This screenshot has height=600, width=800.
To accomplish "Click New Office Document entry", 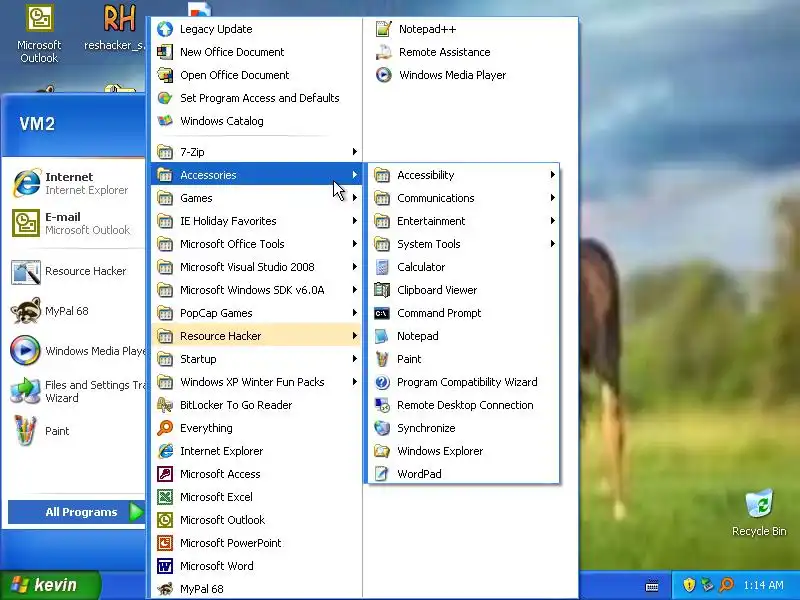I will point(257,52).
